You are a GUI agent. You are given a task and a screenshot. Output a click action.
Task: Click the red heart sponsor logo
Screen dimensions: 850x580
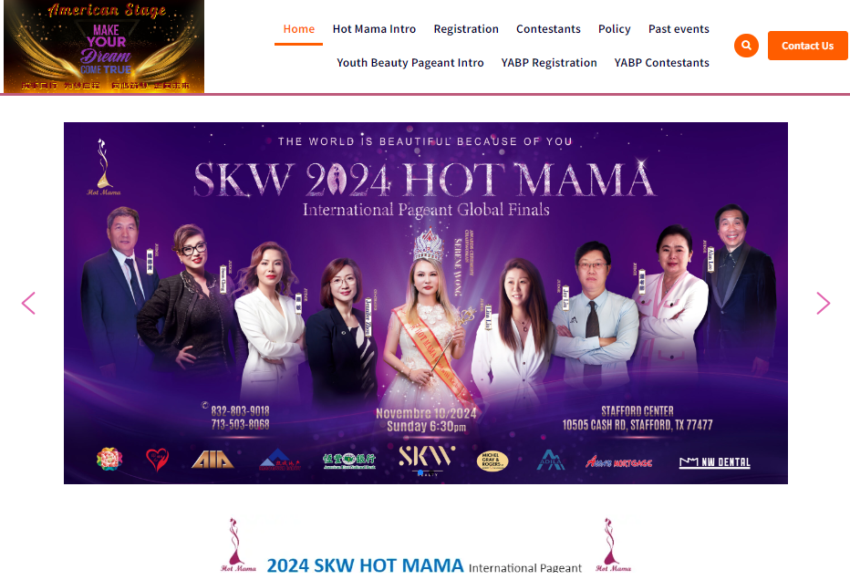click(157, 460)
